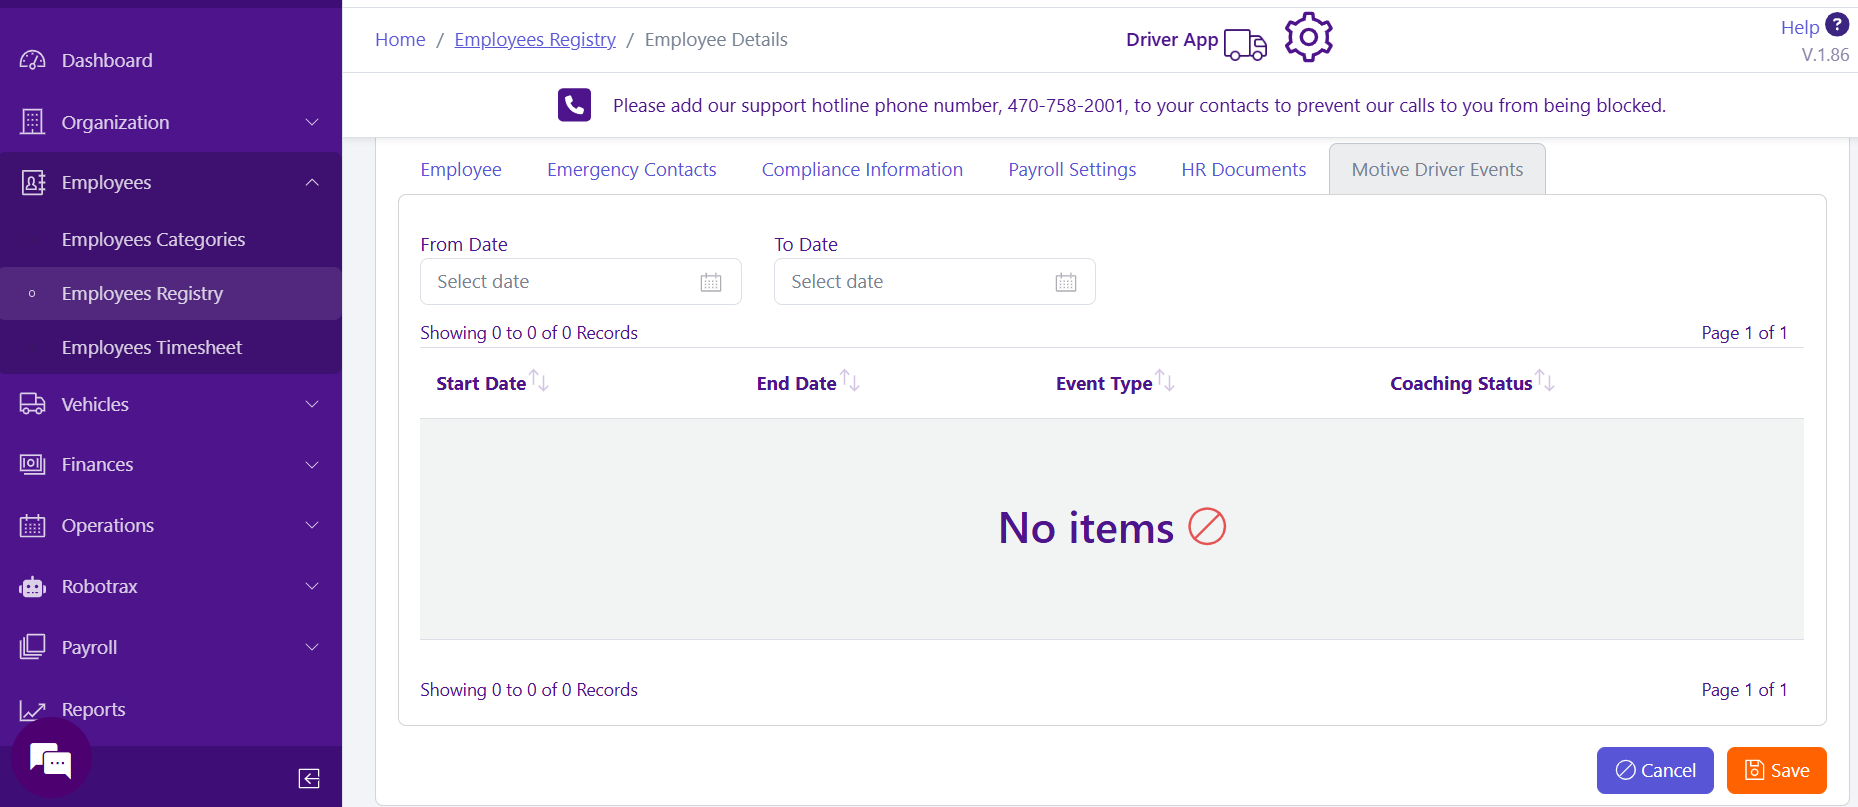The width and height of the screenshot is (1858, 807).
Task: Click the Driver App truck icon
Action: click(1245, 44)
